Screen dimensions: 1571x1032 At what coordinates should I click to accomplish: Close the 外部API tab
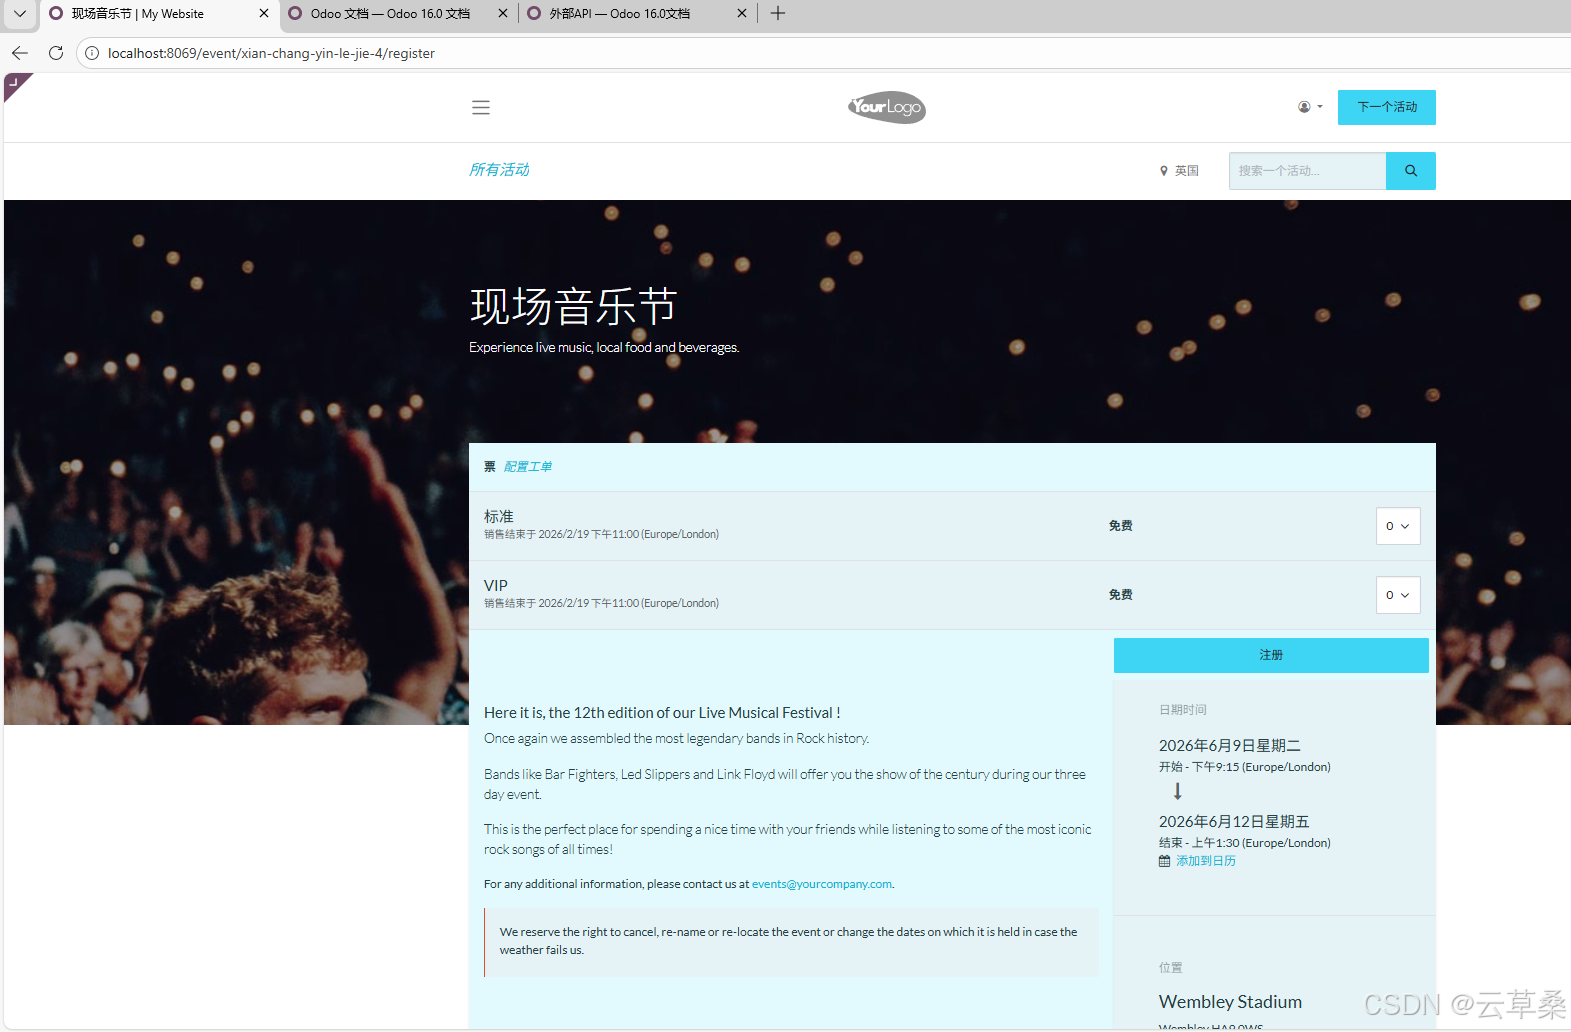[742, 14]
